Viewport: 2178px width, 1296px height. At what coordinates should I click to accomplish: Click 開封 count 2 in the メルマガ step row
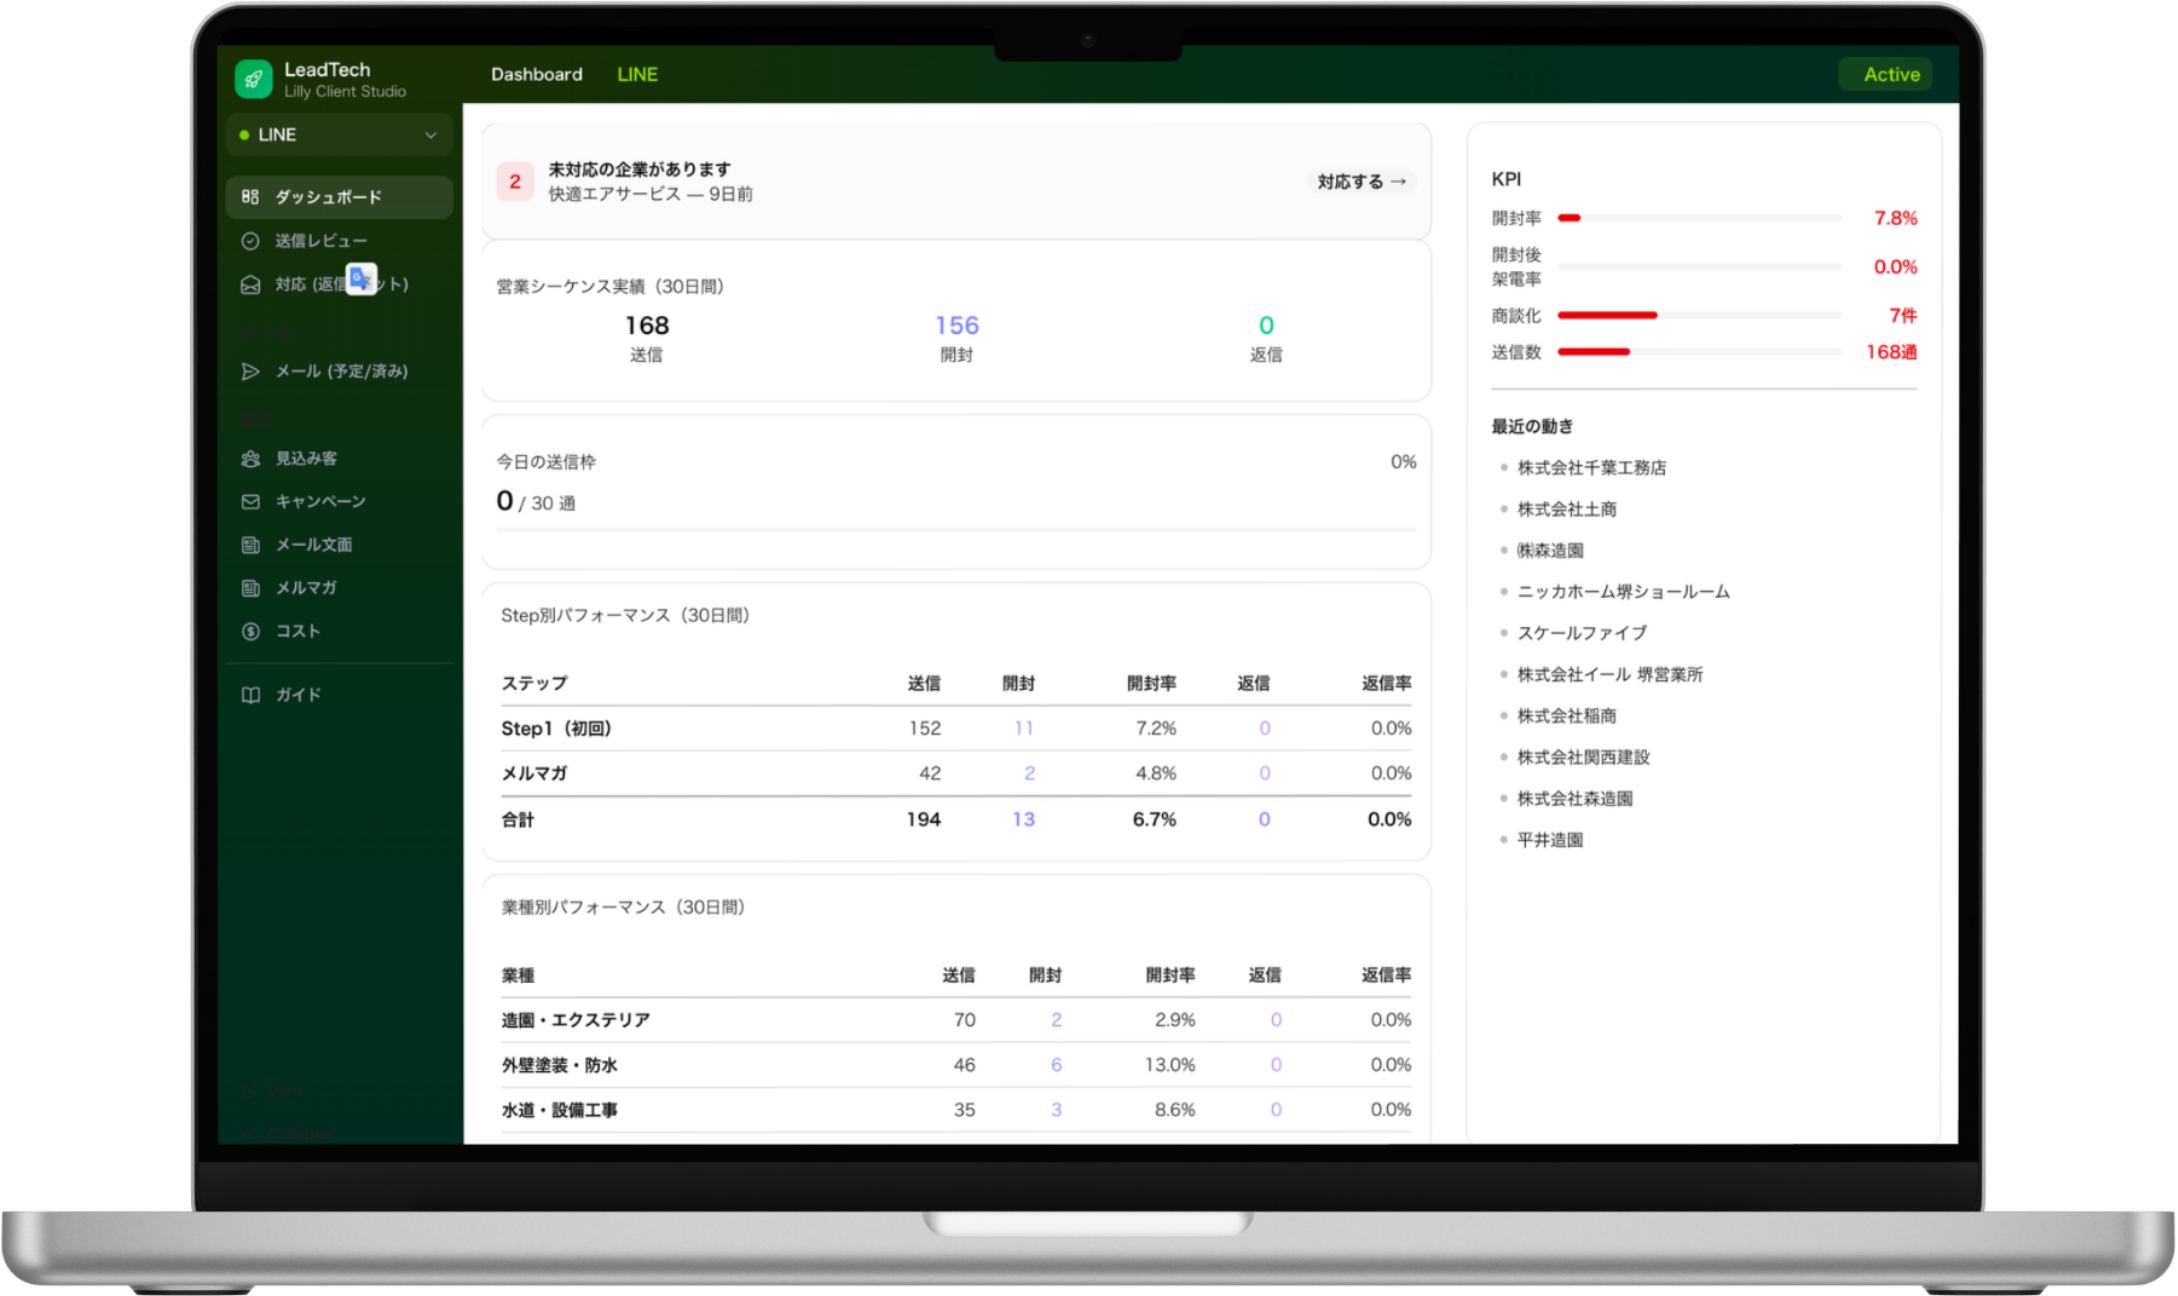1029,773
